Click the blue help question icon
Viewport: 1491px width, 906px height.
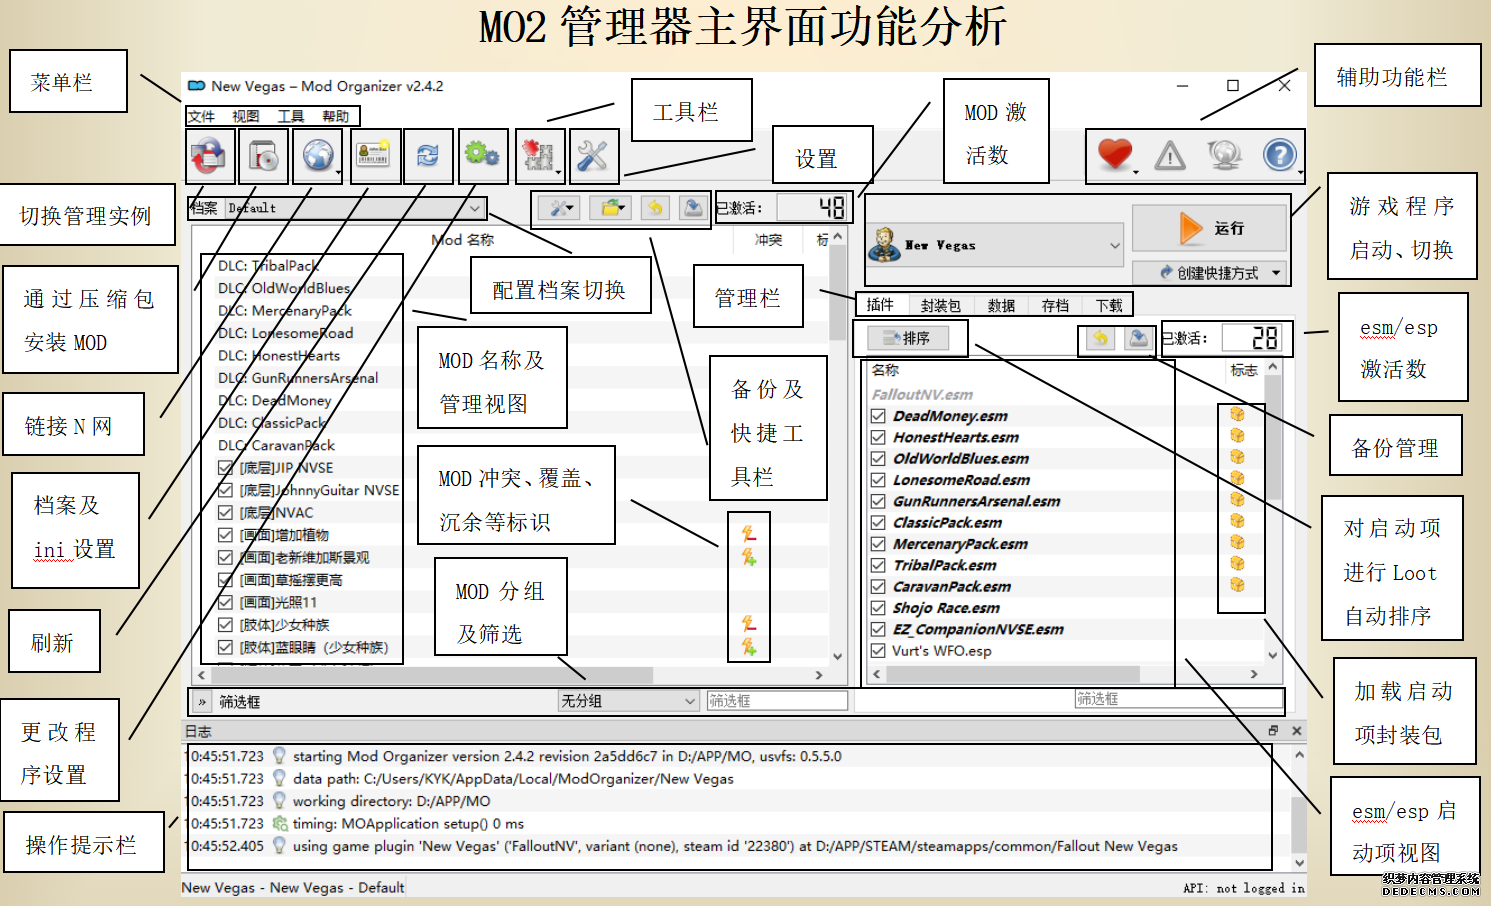(1279, 155)
